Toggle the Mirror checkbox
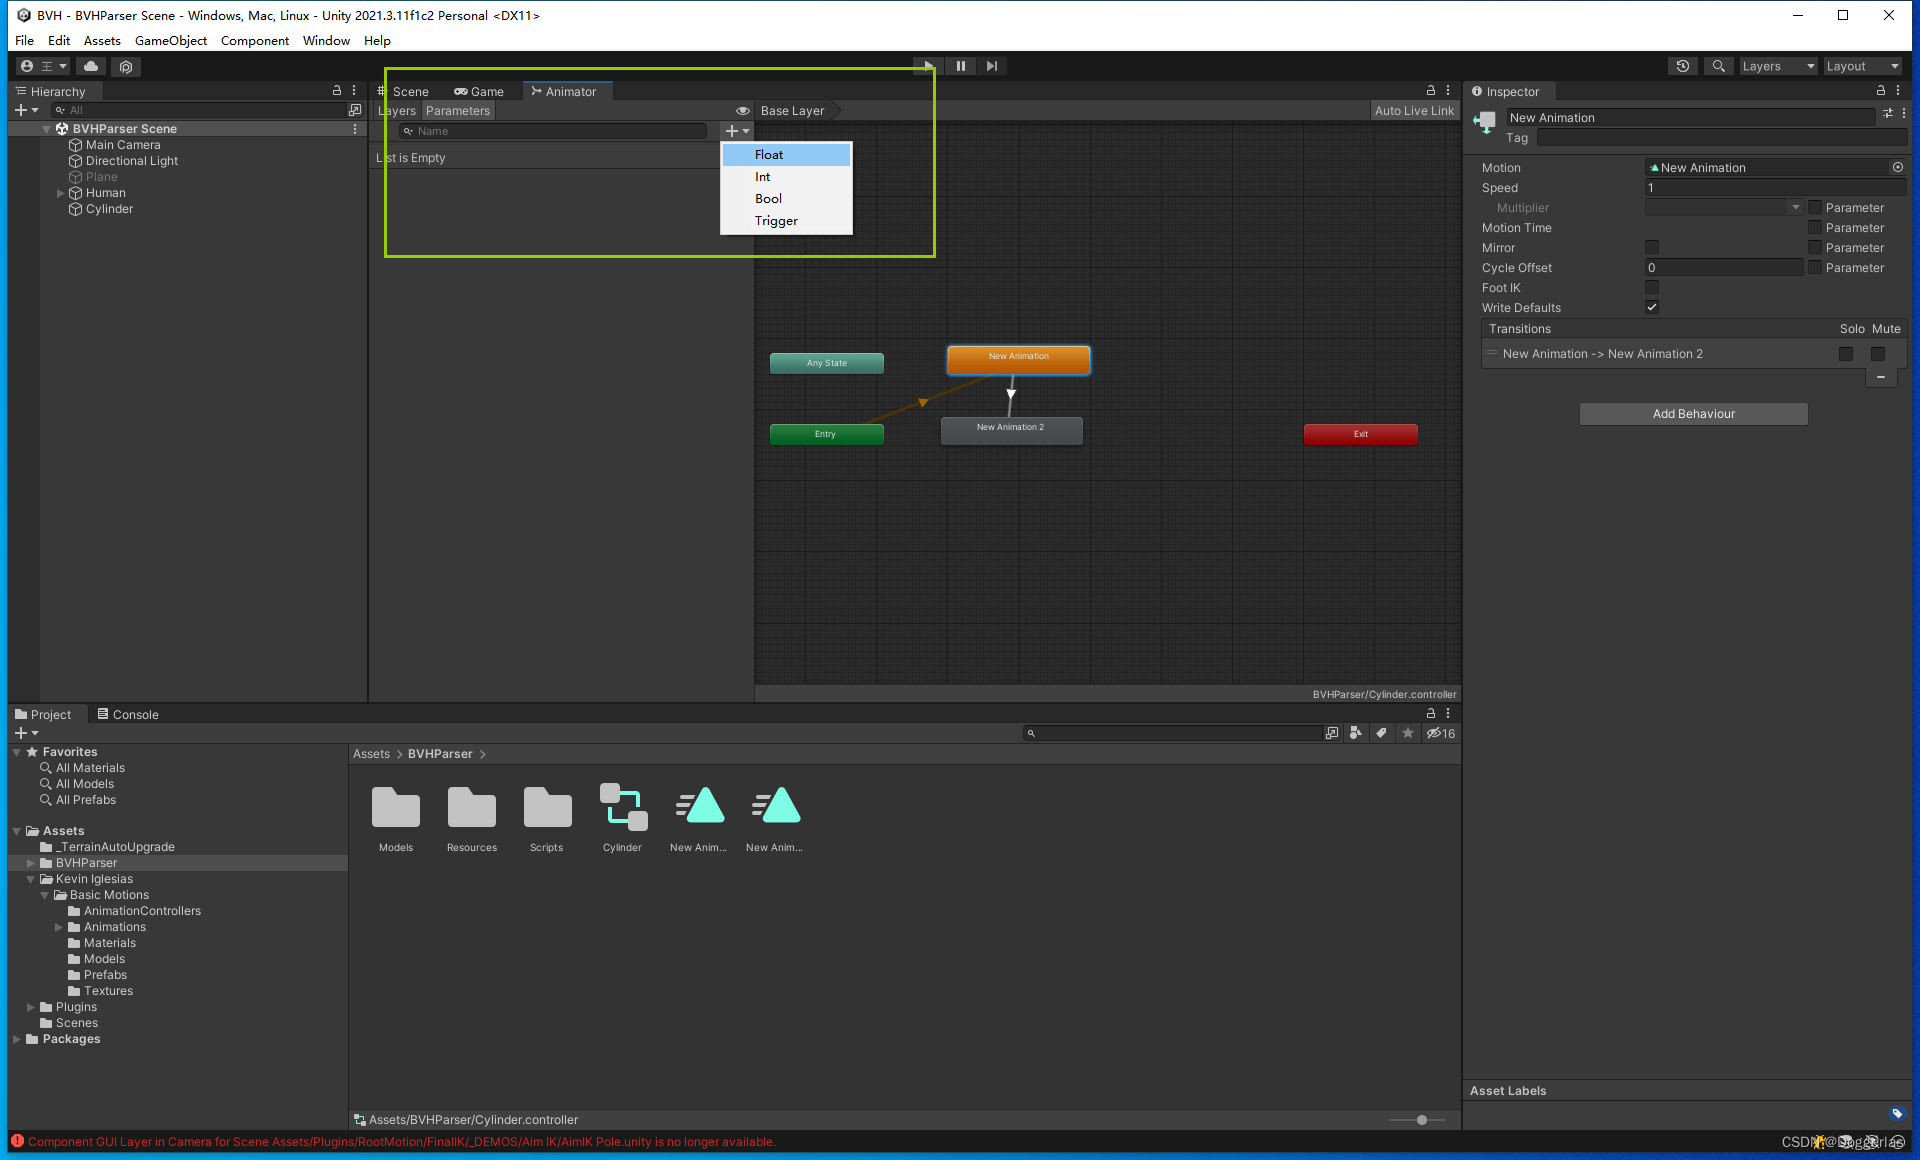 (x=1652, y=247)
